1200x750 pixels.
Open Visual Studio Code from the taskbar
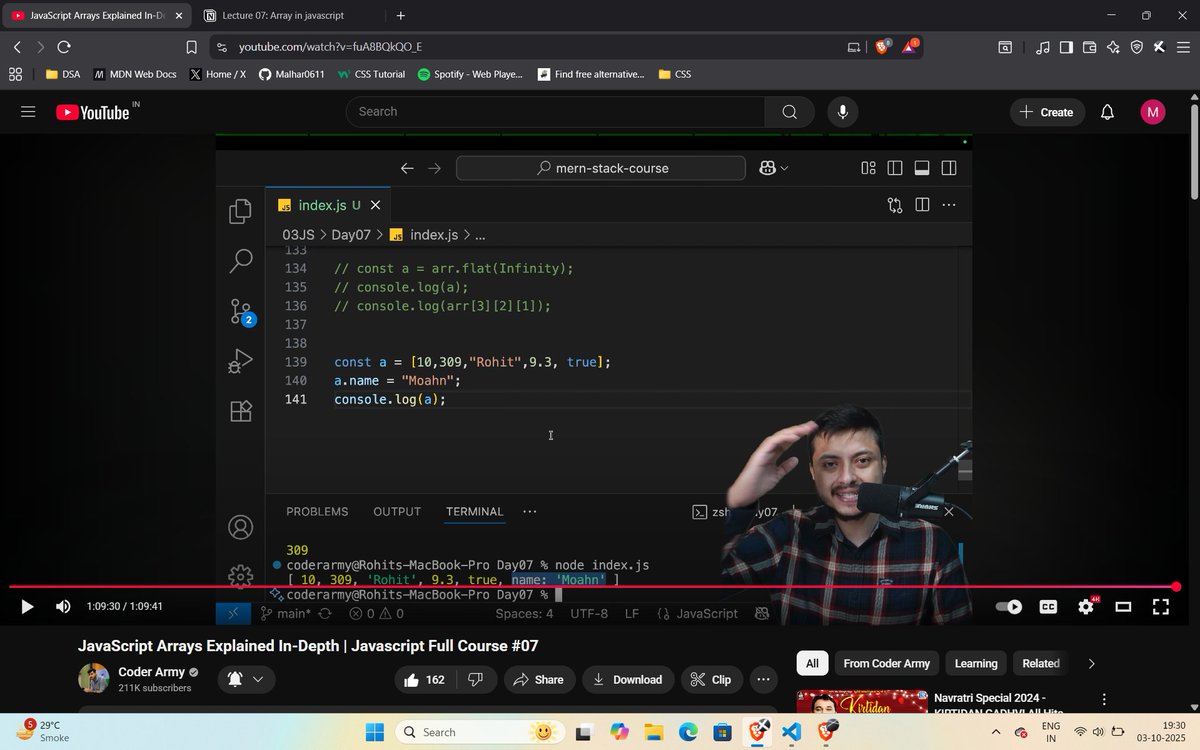tap(791, 732)
